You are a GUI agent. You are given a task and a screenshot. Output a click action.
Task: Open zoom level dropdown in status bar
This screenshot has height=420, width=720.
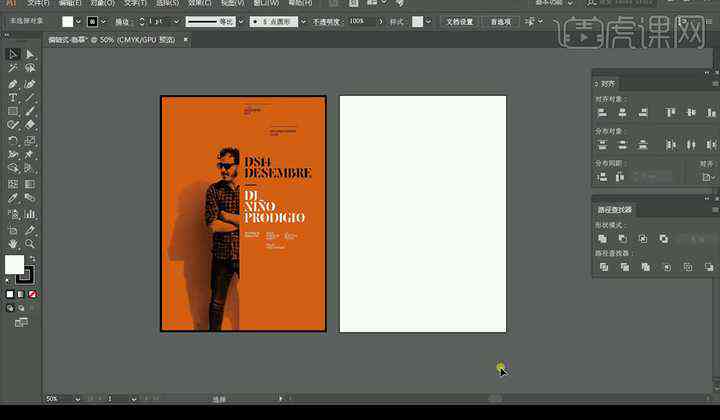77,399
